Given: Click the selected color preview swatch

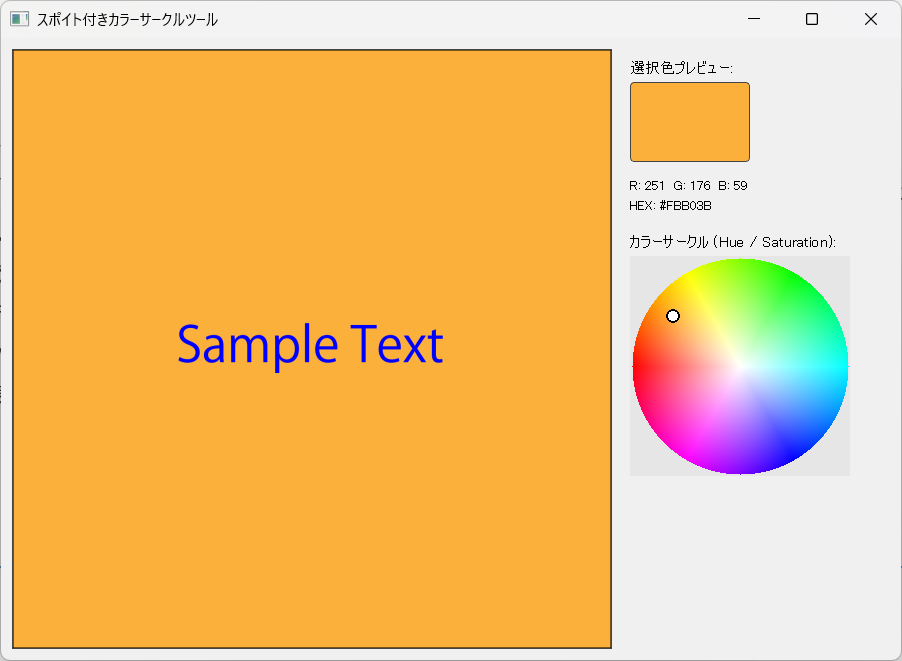Looking at the screenshot, I should (689, 121).
